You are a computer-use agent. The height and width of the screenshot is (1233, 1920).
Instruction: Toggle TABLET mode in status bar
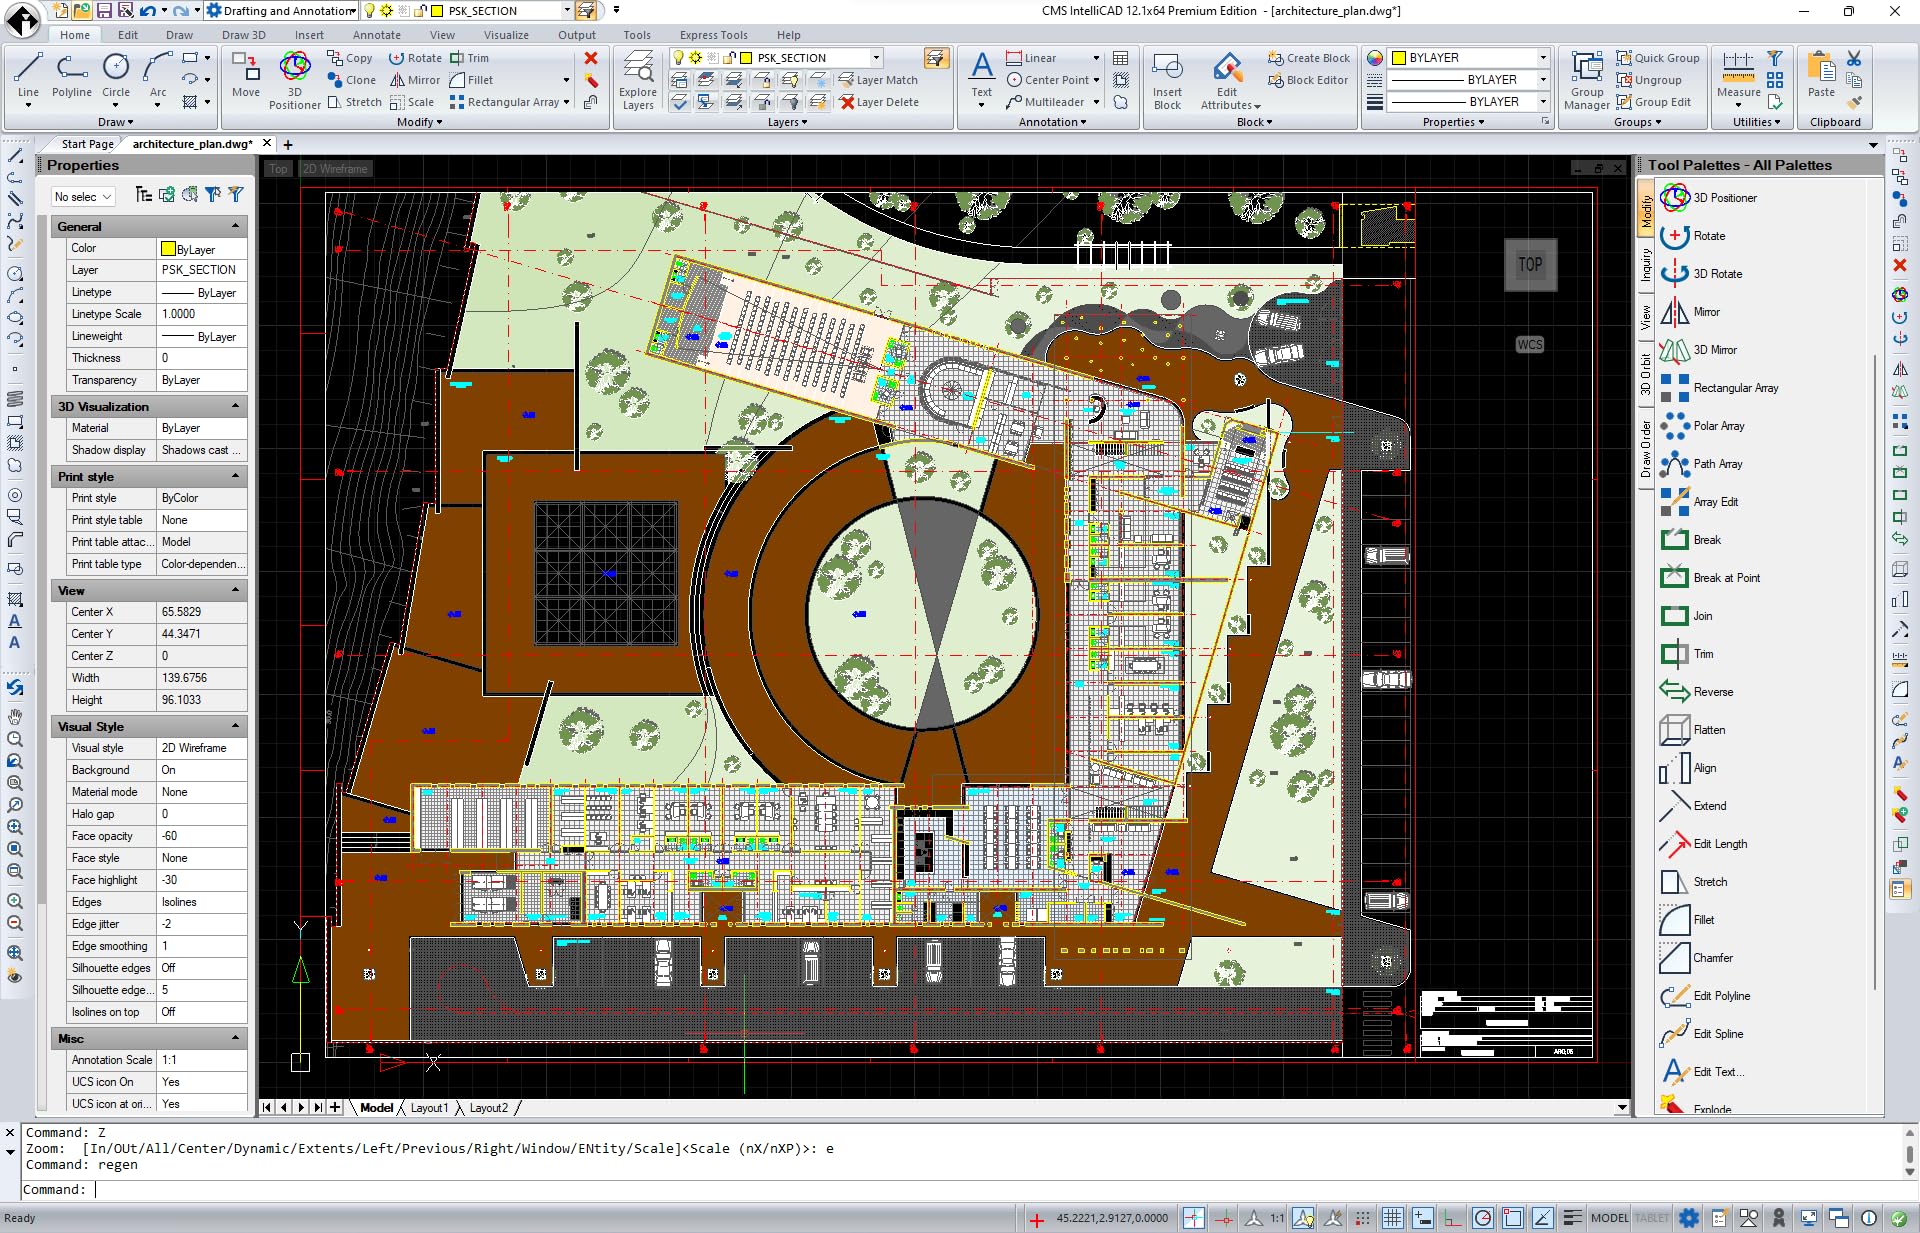coord(1651,1217)
